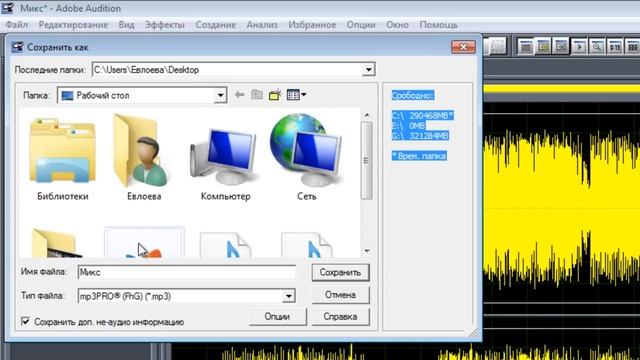The height and width of the screenshot is (360, 640).
Task: Open the Помощь menu
Action: coord(439,25)
